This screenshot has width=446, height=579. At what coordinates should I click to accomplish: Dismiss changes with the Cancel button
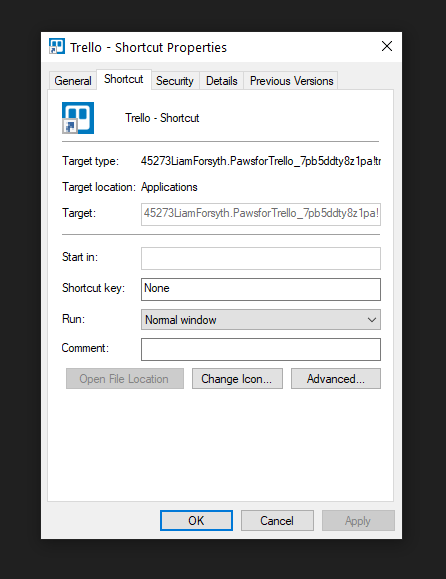tap(277, 521)
